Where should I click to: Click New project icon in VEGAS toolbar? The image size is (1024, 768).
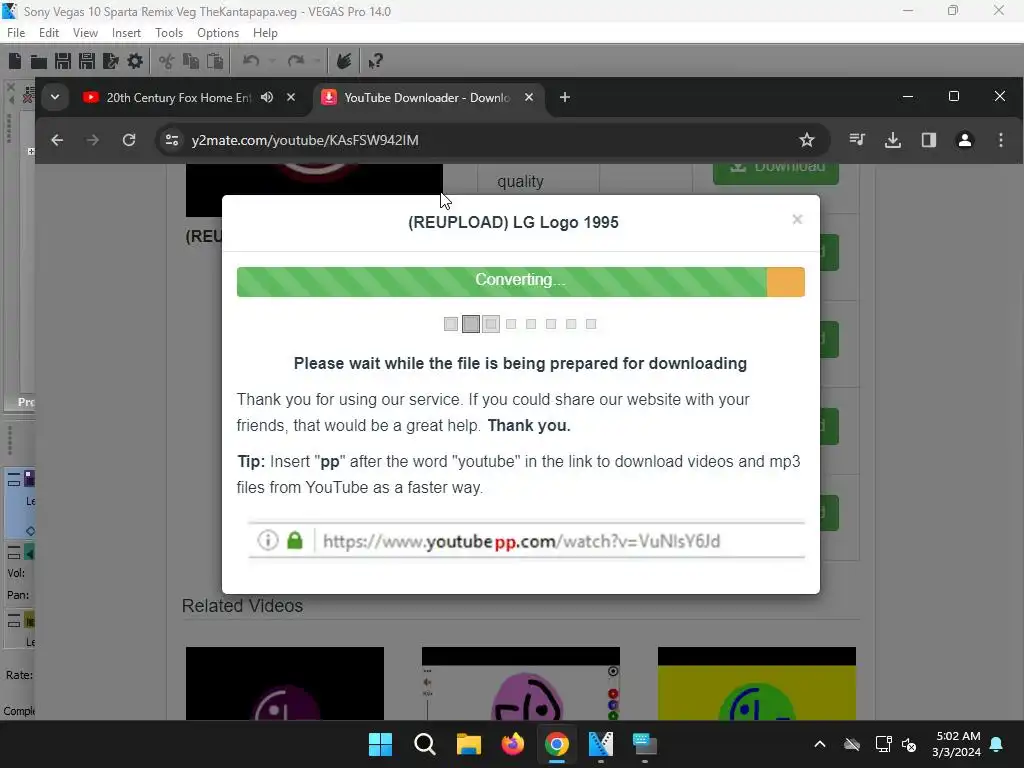tap(15, 61)
